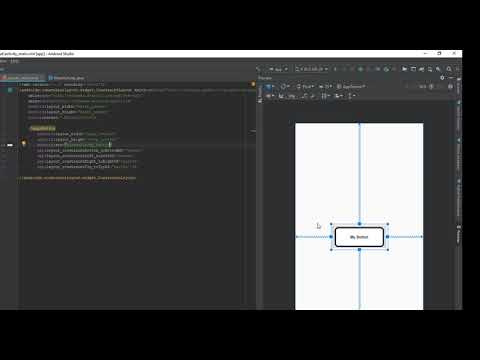Open the Preview tab on right sidebar

[x=459, y=233]
